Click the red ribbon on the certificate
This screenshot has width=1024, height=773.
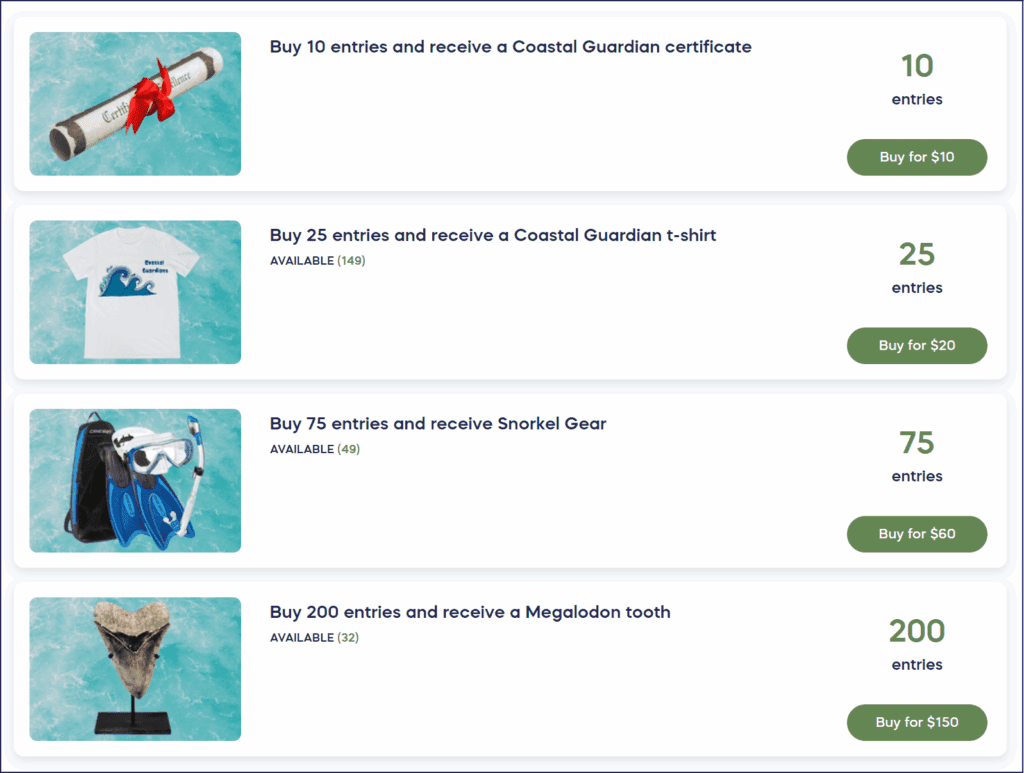(x=151, y=88)
